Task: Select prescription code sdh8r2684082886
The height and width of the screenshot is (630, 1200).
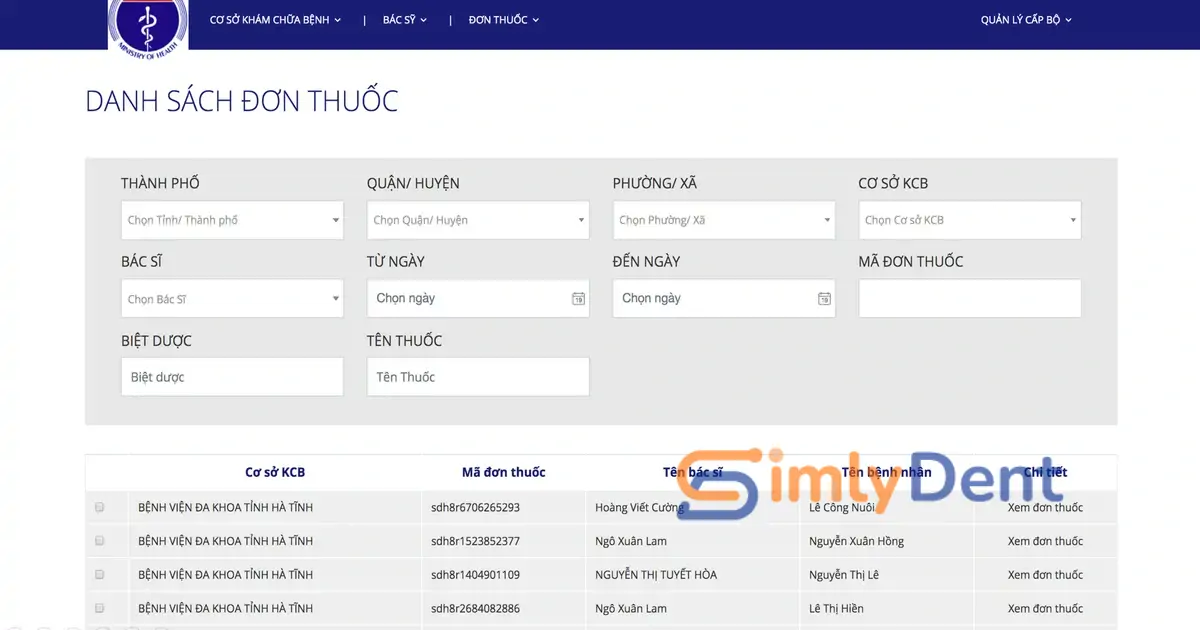Action: click(x=476, y=608)
